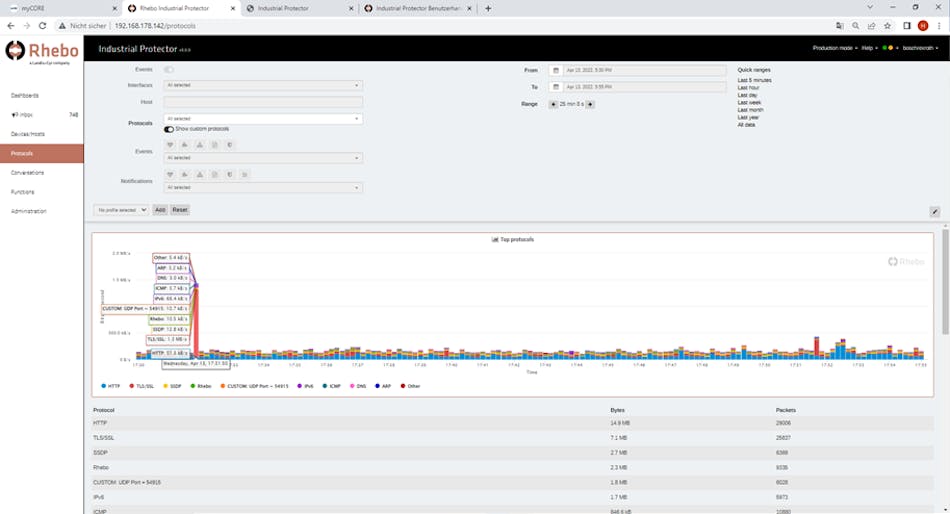Toggle ARP series in chart legend

tap(383, 386)
